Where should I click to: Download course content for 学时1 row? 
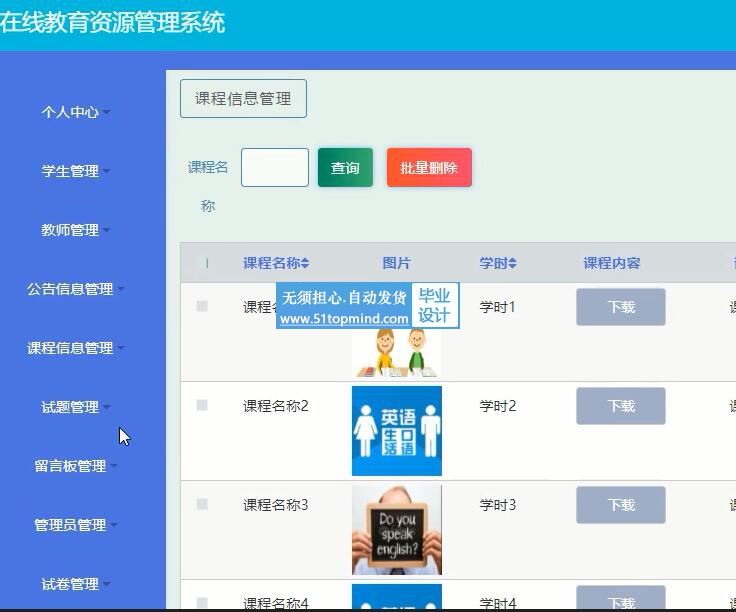[621, 307]
